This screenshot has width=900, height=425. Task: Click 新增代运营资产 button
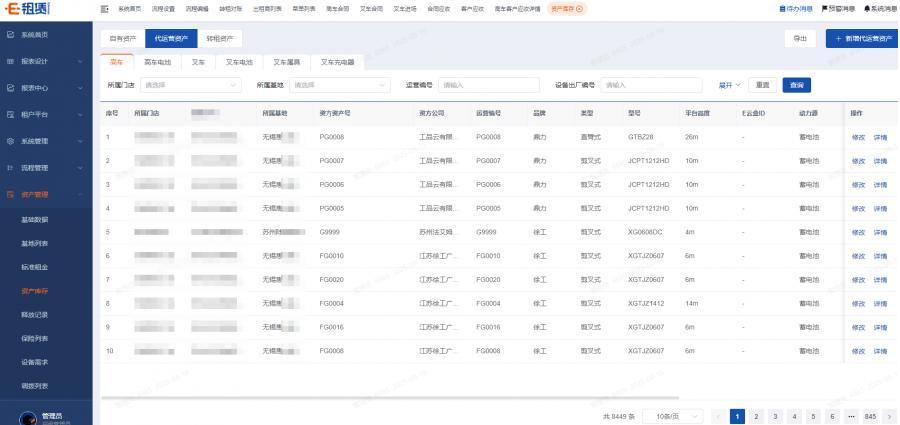861,39
